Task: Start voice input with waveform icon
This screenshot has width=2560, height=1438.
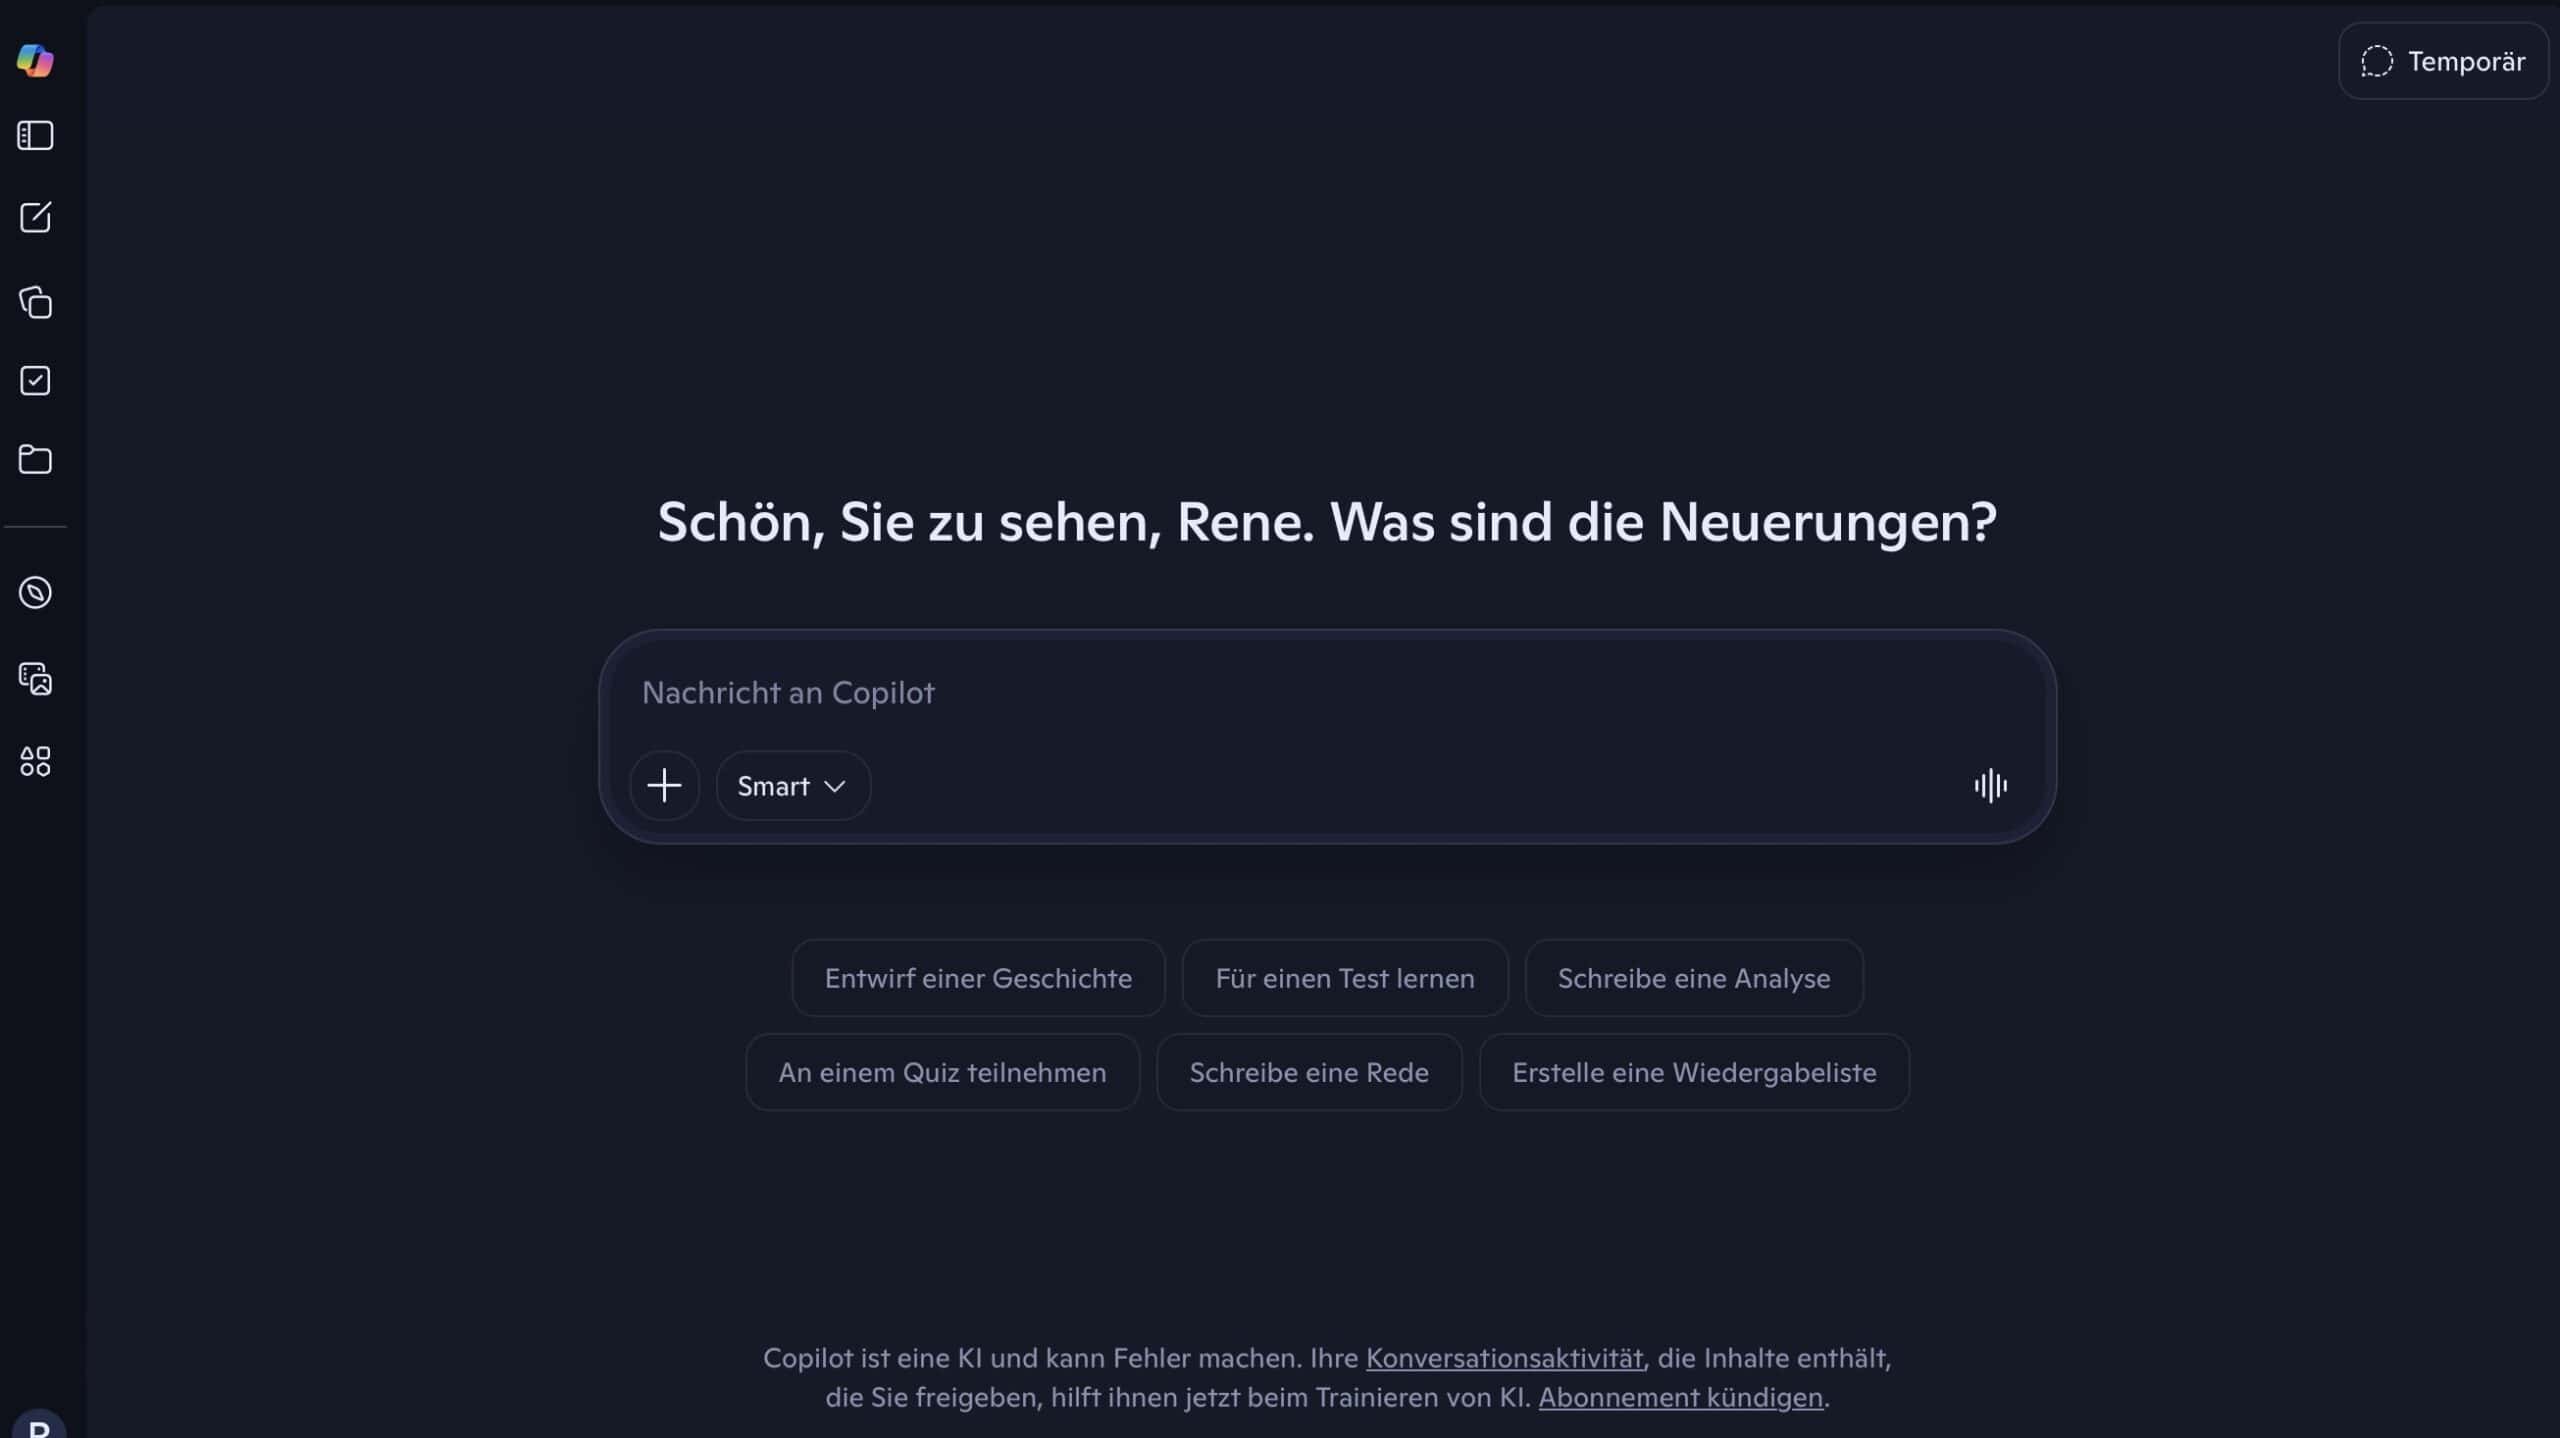Action: pos(1990,785)
